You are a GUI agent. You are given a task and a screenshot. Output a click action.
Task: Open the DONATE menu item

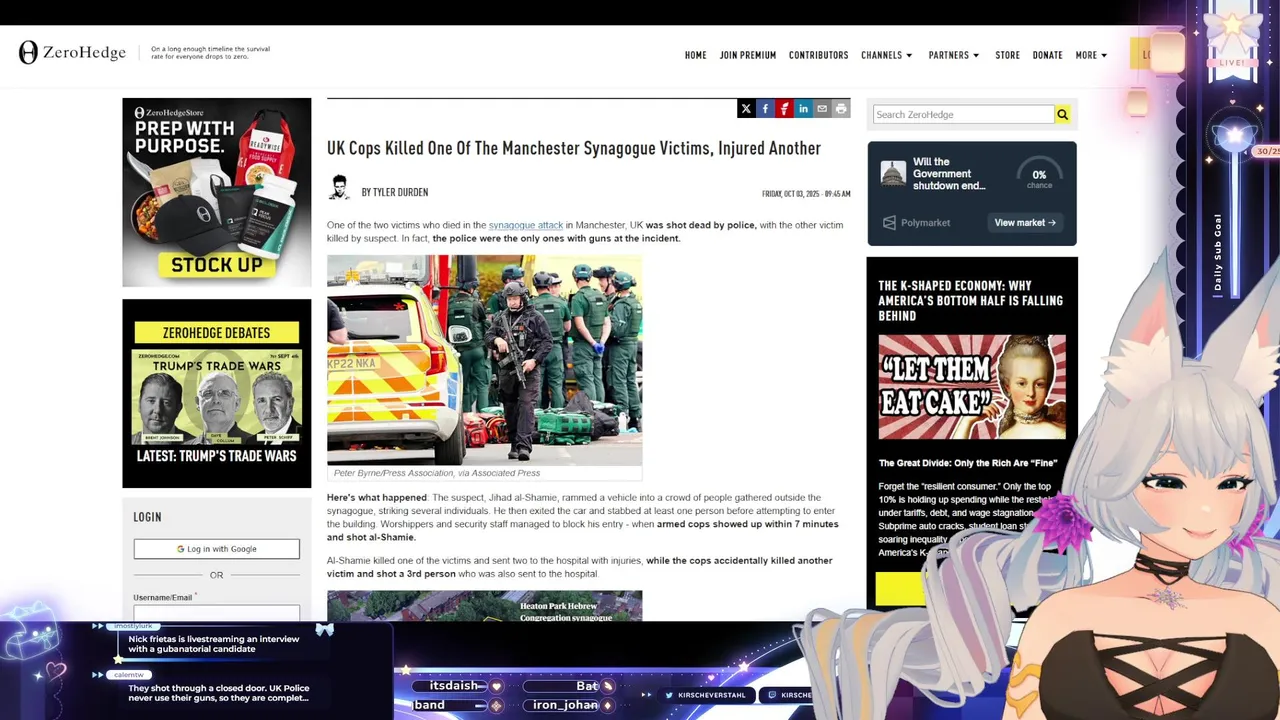(x=1047, y=55)
